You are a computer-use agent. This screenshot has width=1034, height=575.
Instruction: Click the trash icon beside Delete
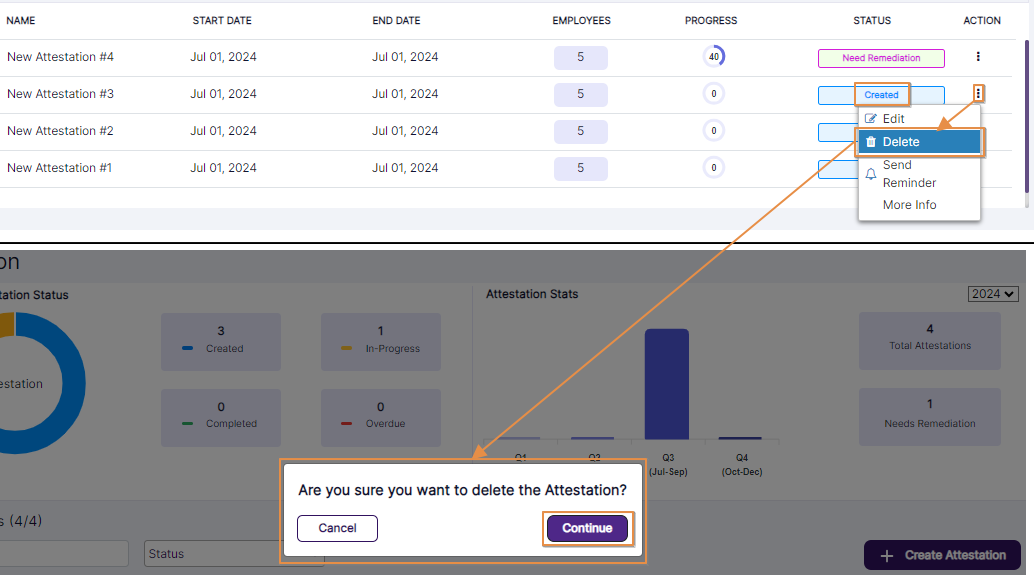(871, 142)
